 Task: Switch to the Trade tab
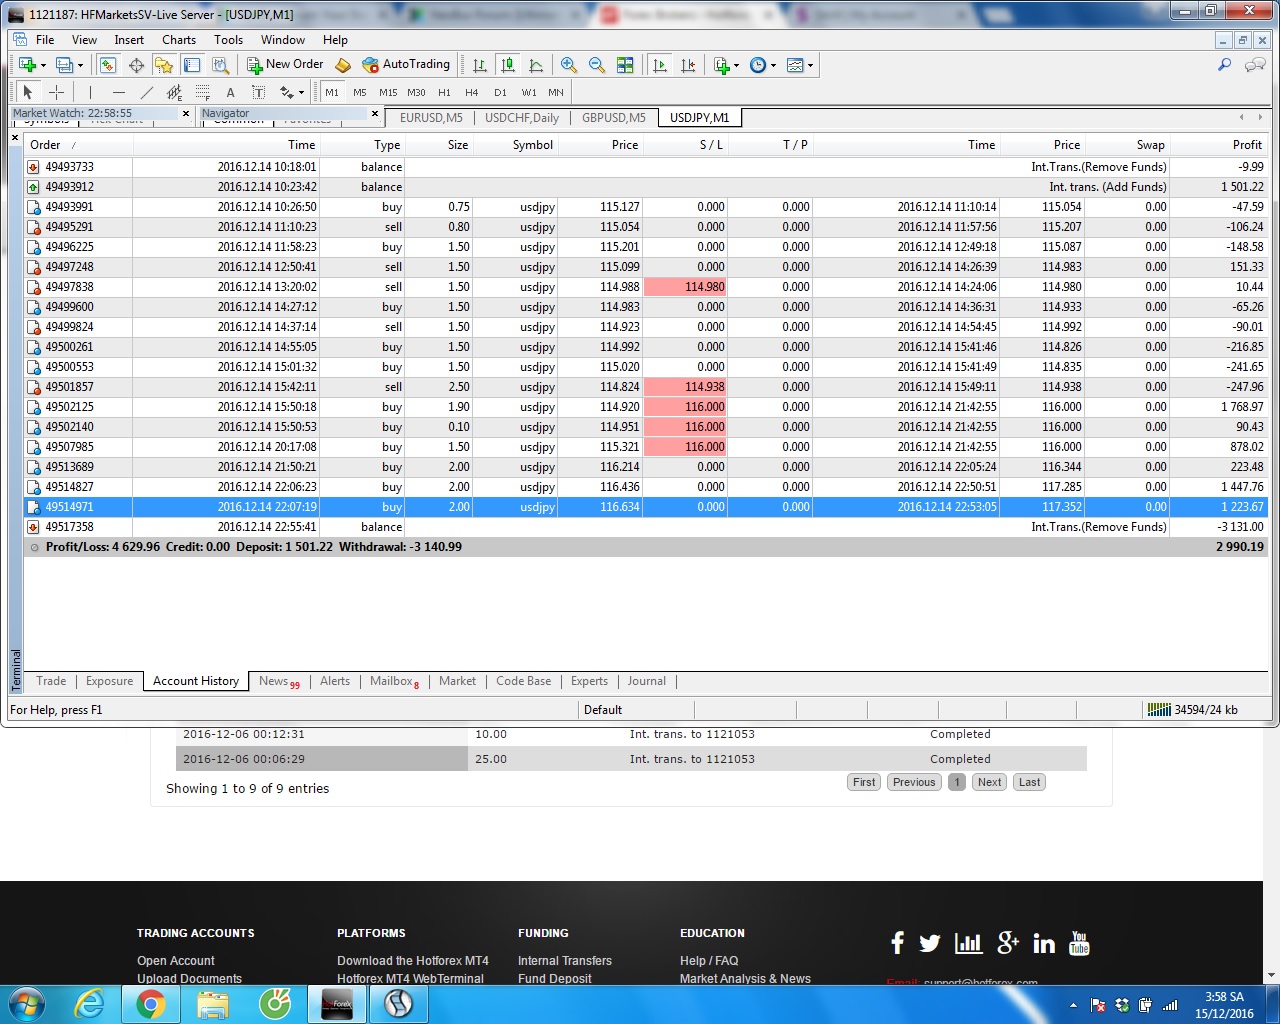click(x=51, y=681)
